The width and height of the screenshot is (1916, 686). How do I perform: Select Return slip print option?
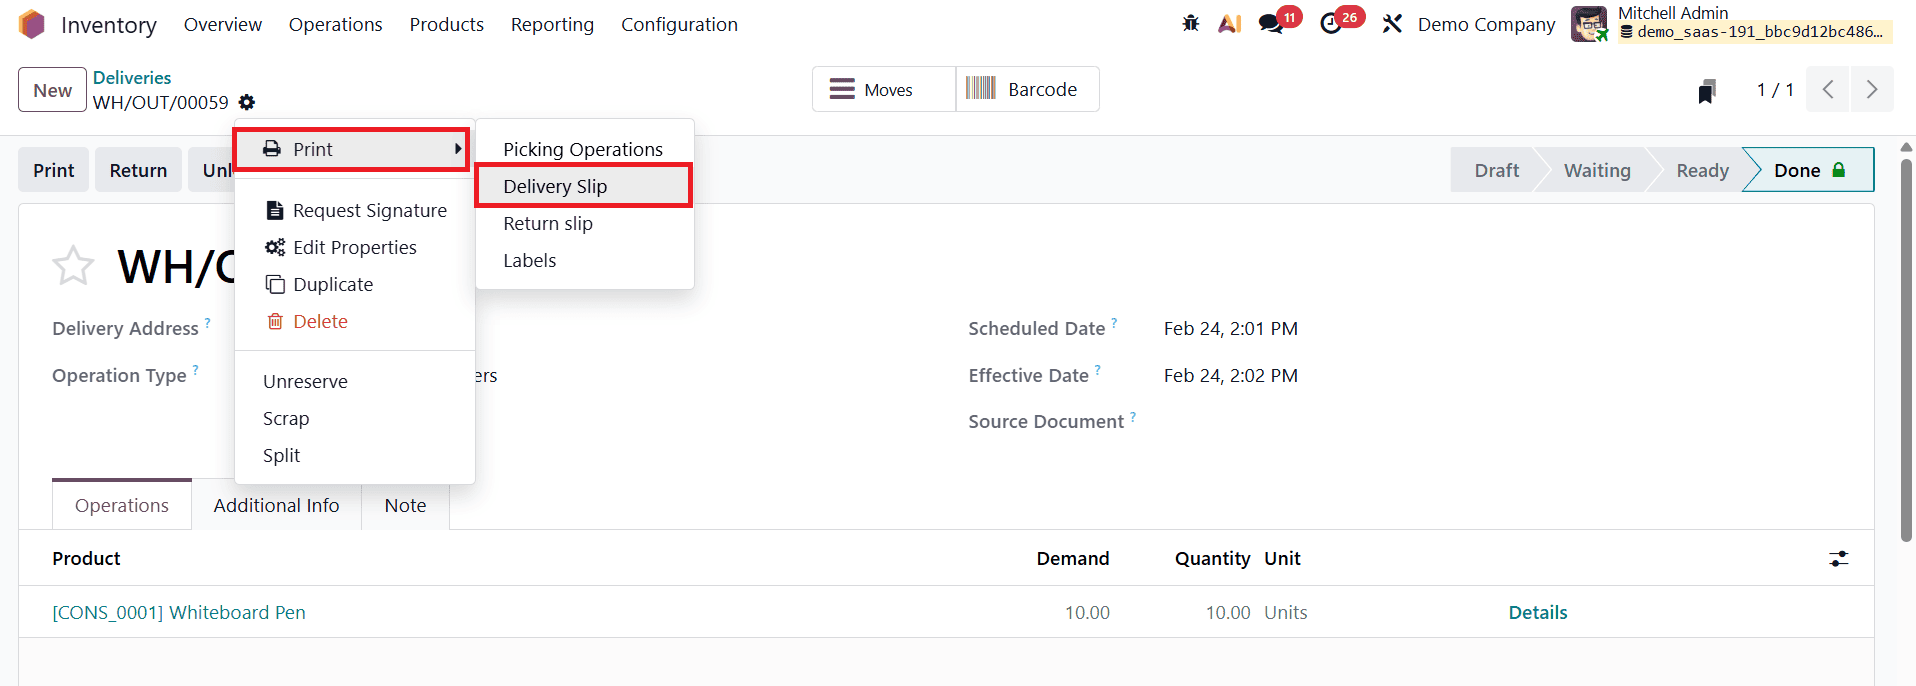click(584, 223)
